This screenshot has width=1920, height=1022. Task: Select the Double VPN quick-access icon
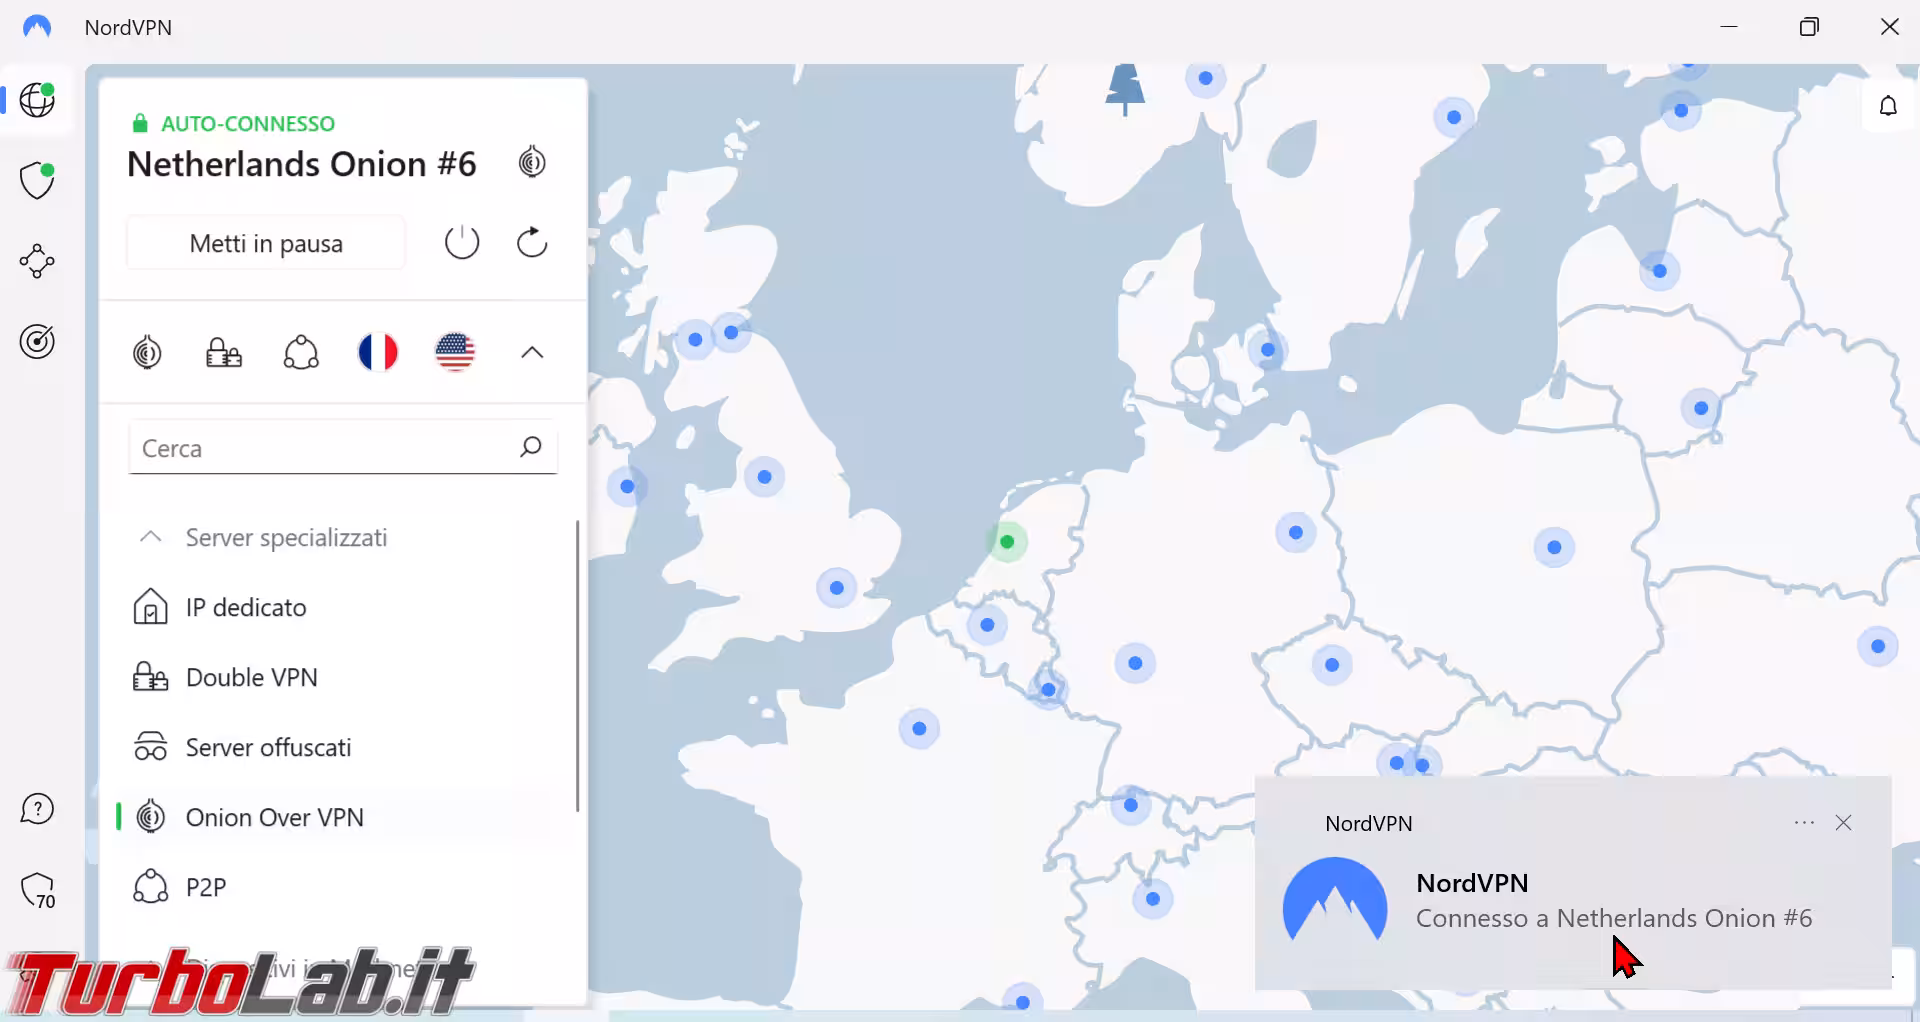point(224,352)
